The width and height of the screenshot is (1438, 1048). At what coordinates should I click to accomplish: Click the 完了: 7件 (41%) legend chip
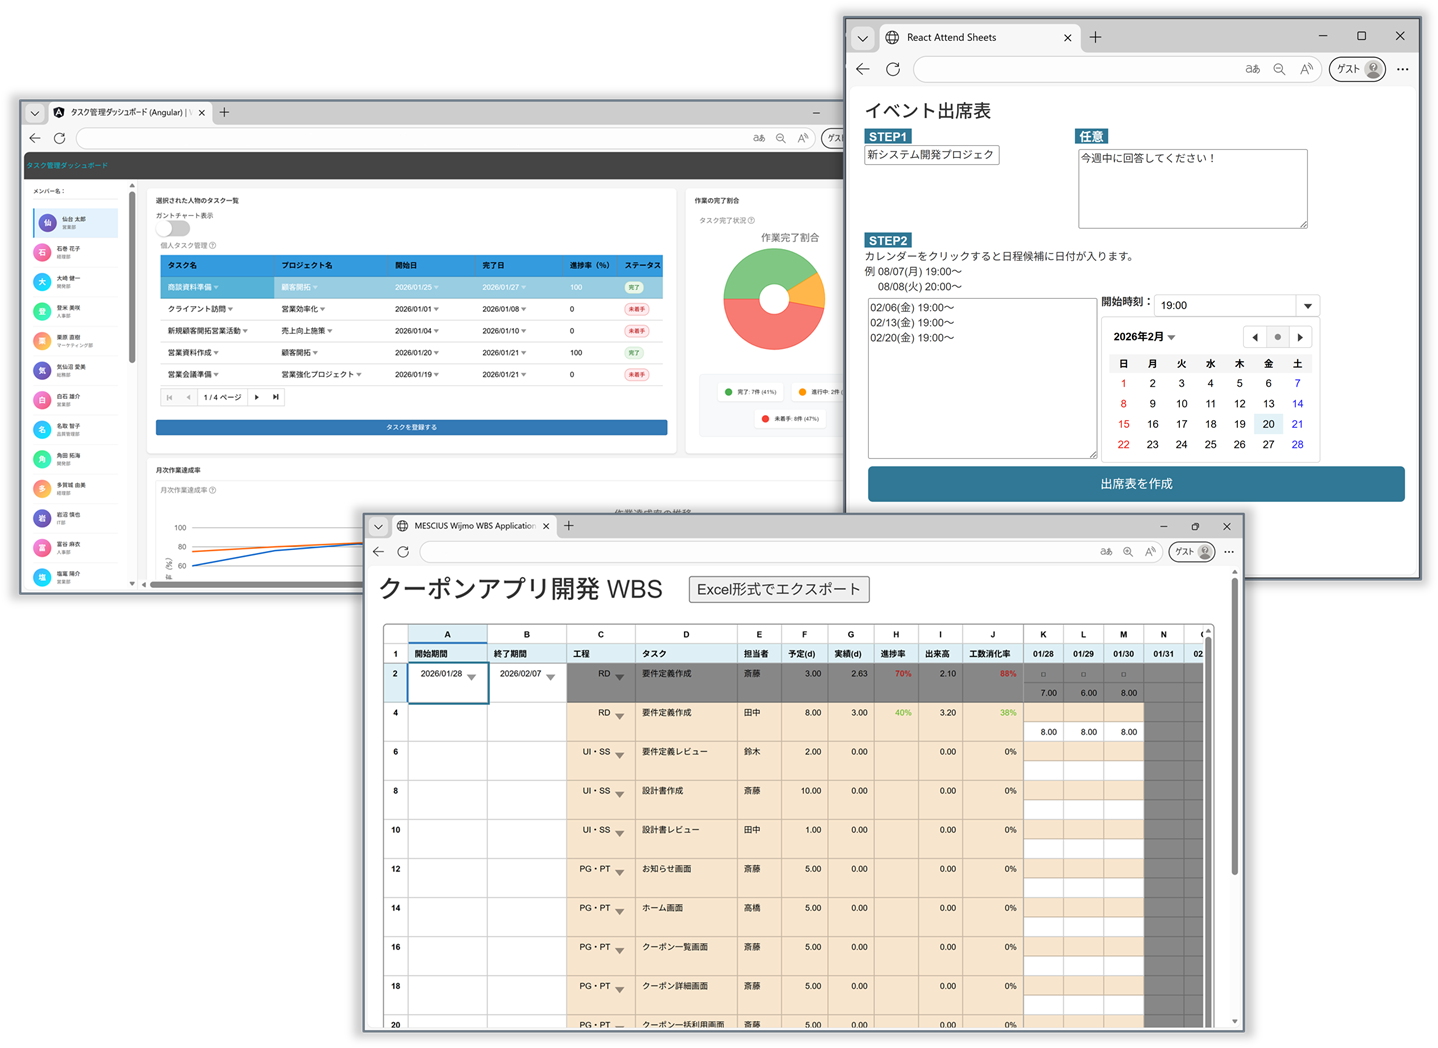pyautogui.click(x=749, y=392)
